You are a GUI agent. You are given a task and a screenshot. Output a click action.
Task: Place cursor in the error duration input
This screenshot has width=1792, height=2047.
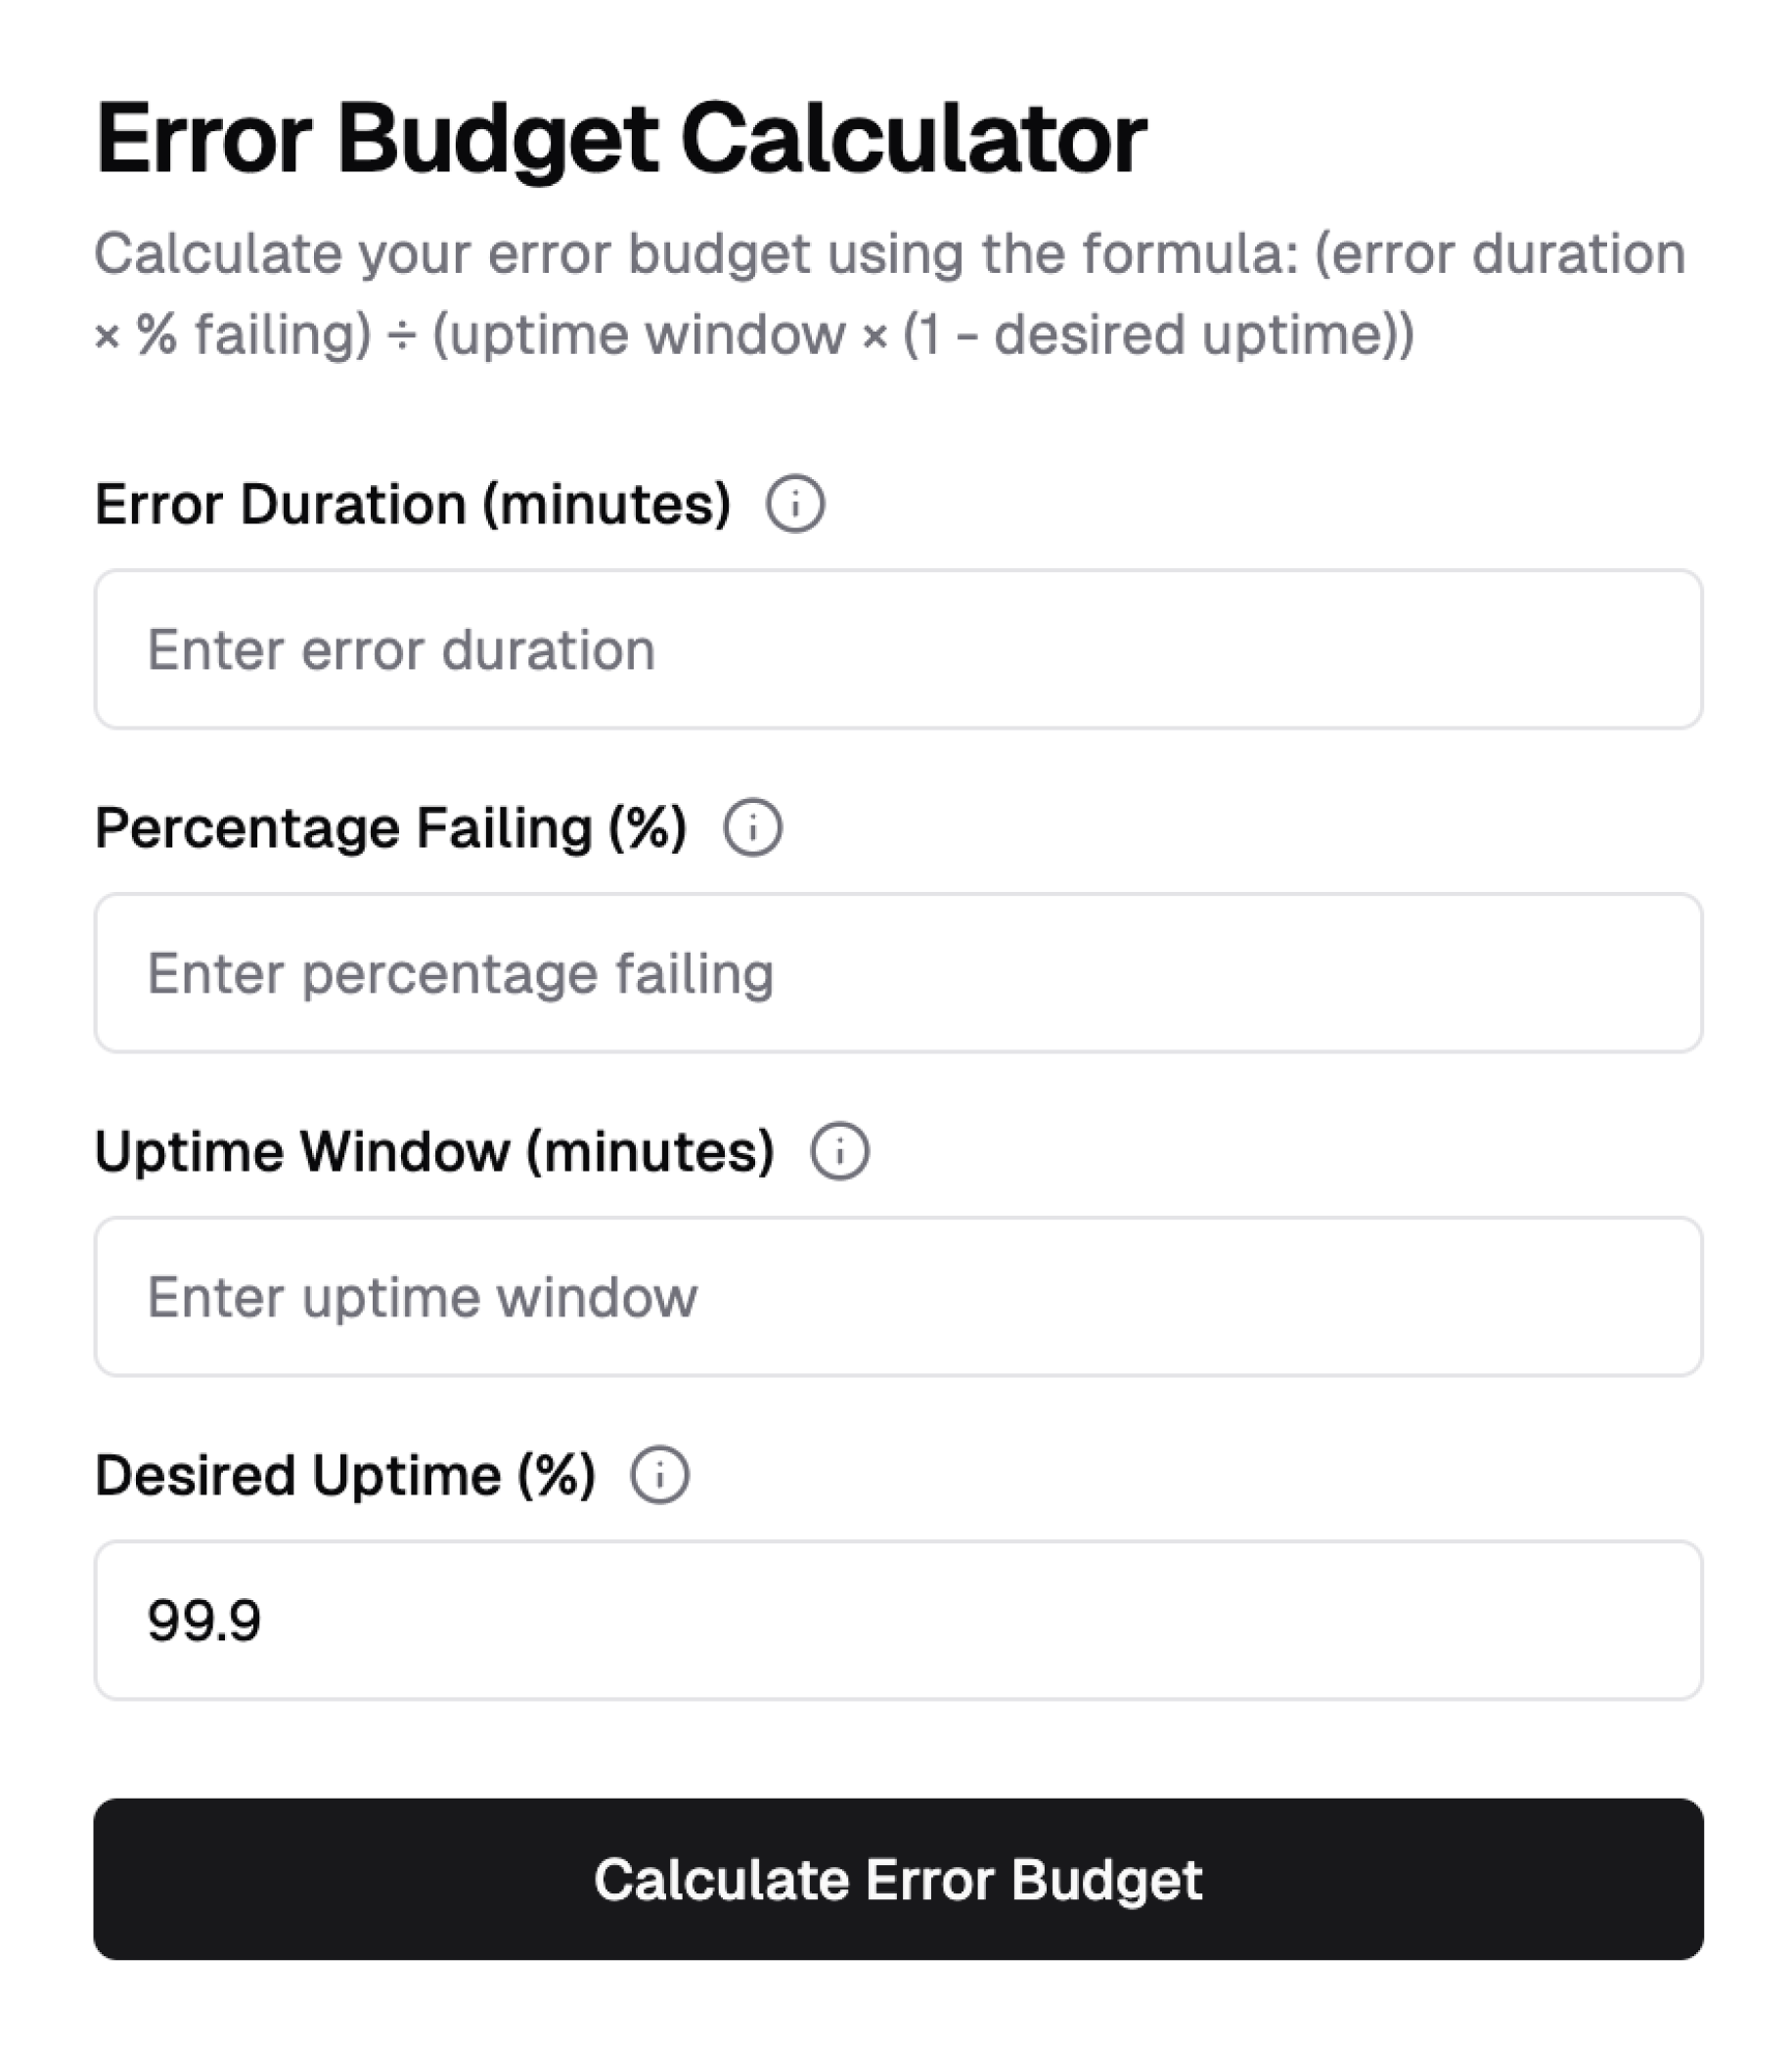tap(896, 650)
